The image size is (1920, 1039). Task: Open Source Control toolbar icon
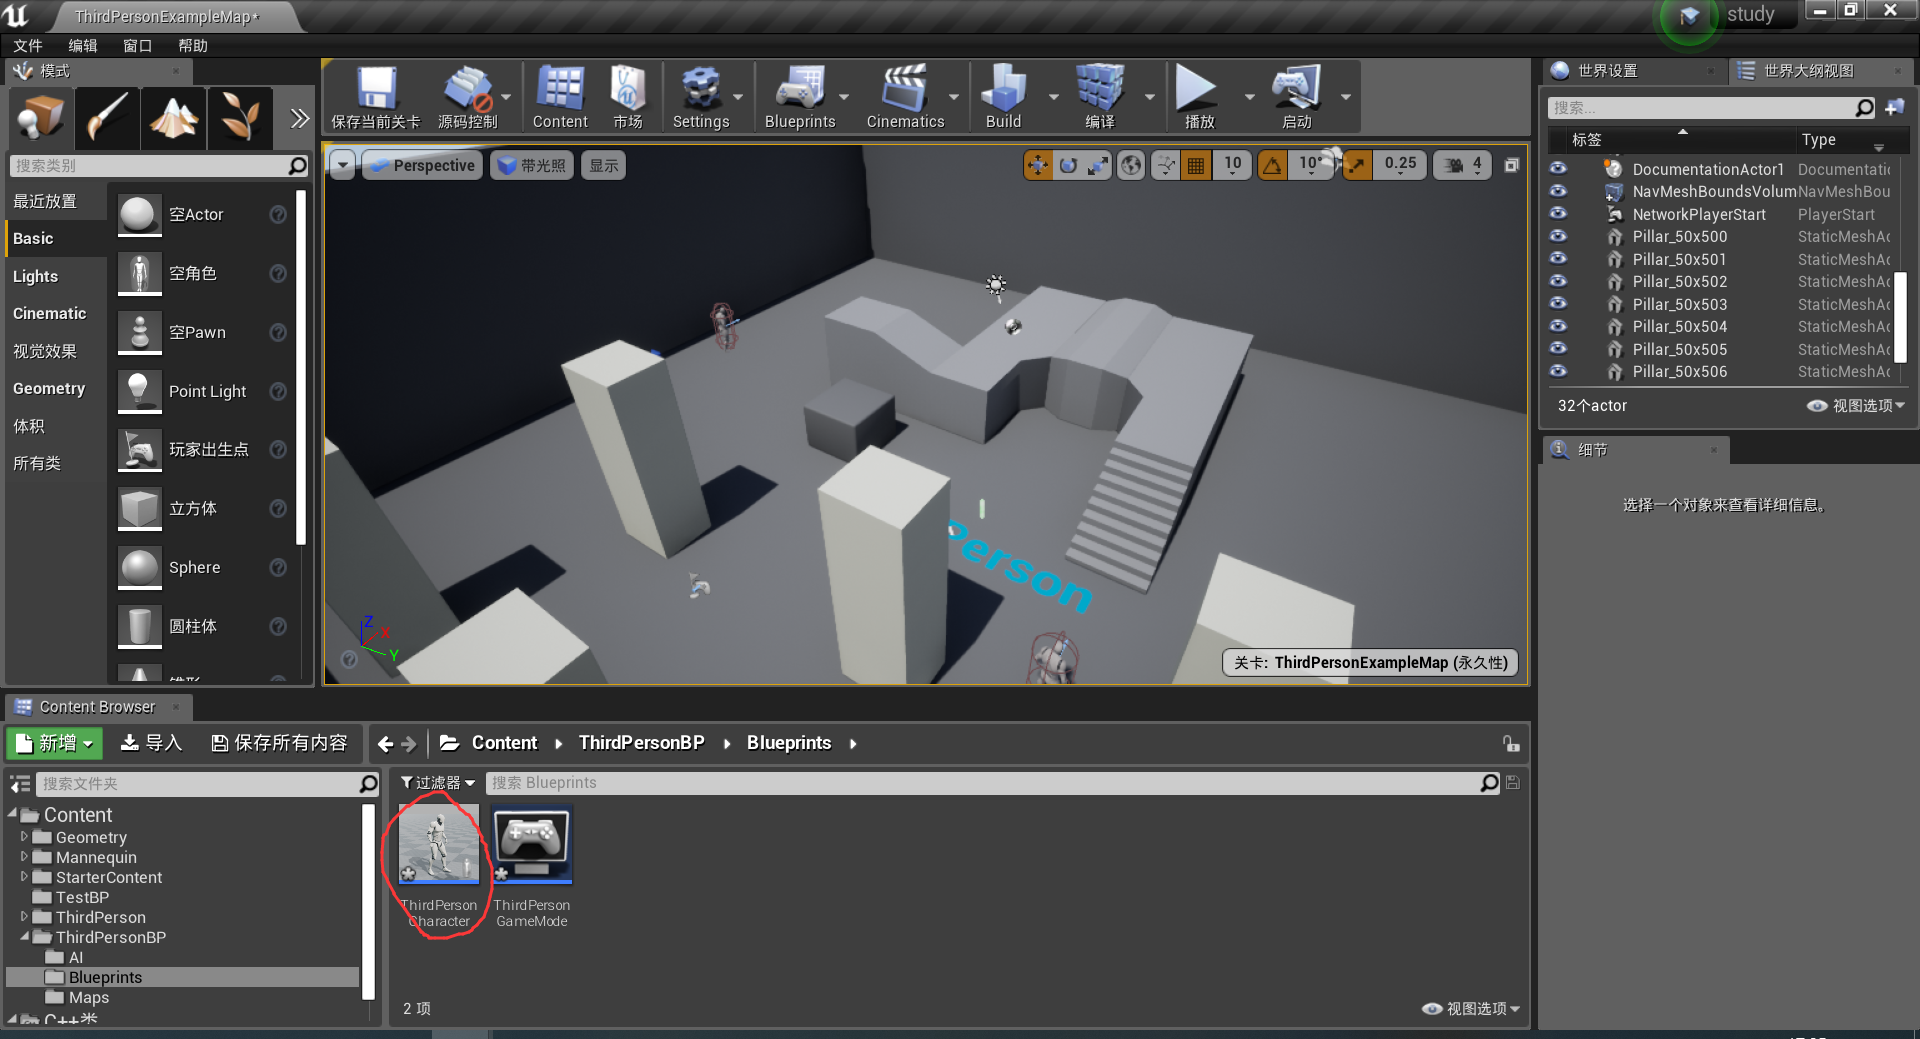(x=467, y=97)
